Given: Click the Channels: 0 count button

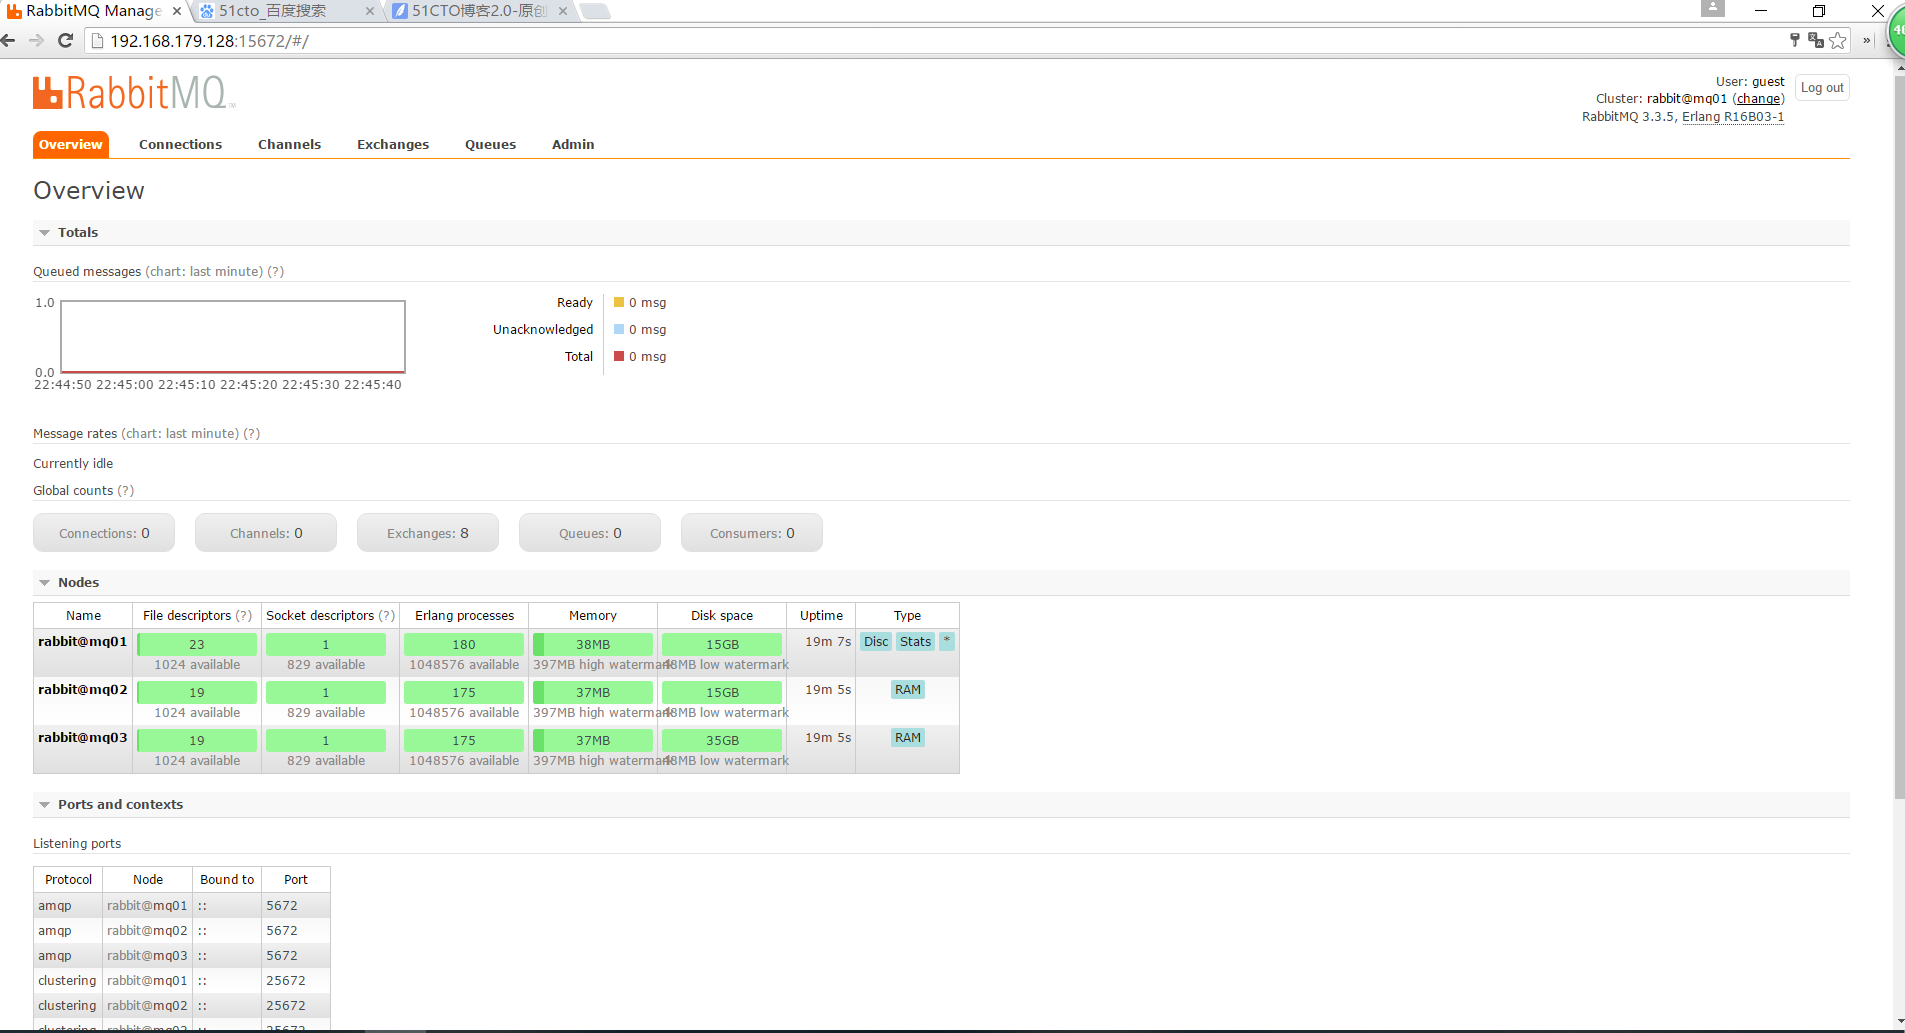Looking at the screenshot, I should click(266, 533).
